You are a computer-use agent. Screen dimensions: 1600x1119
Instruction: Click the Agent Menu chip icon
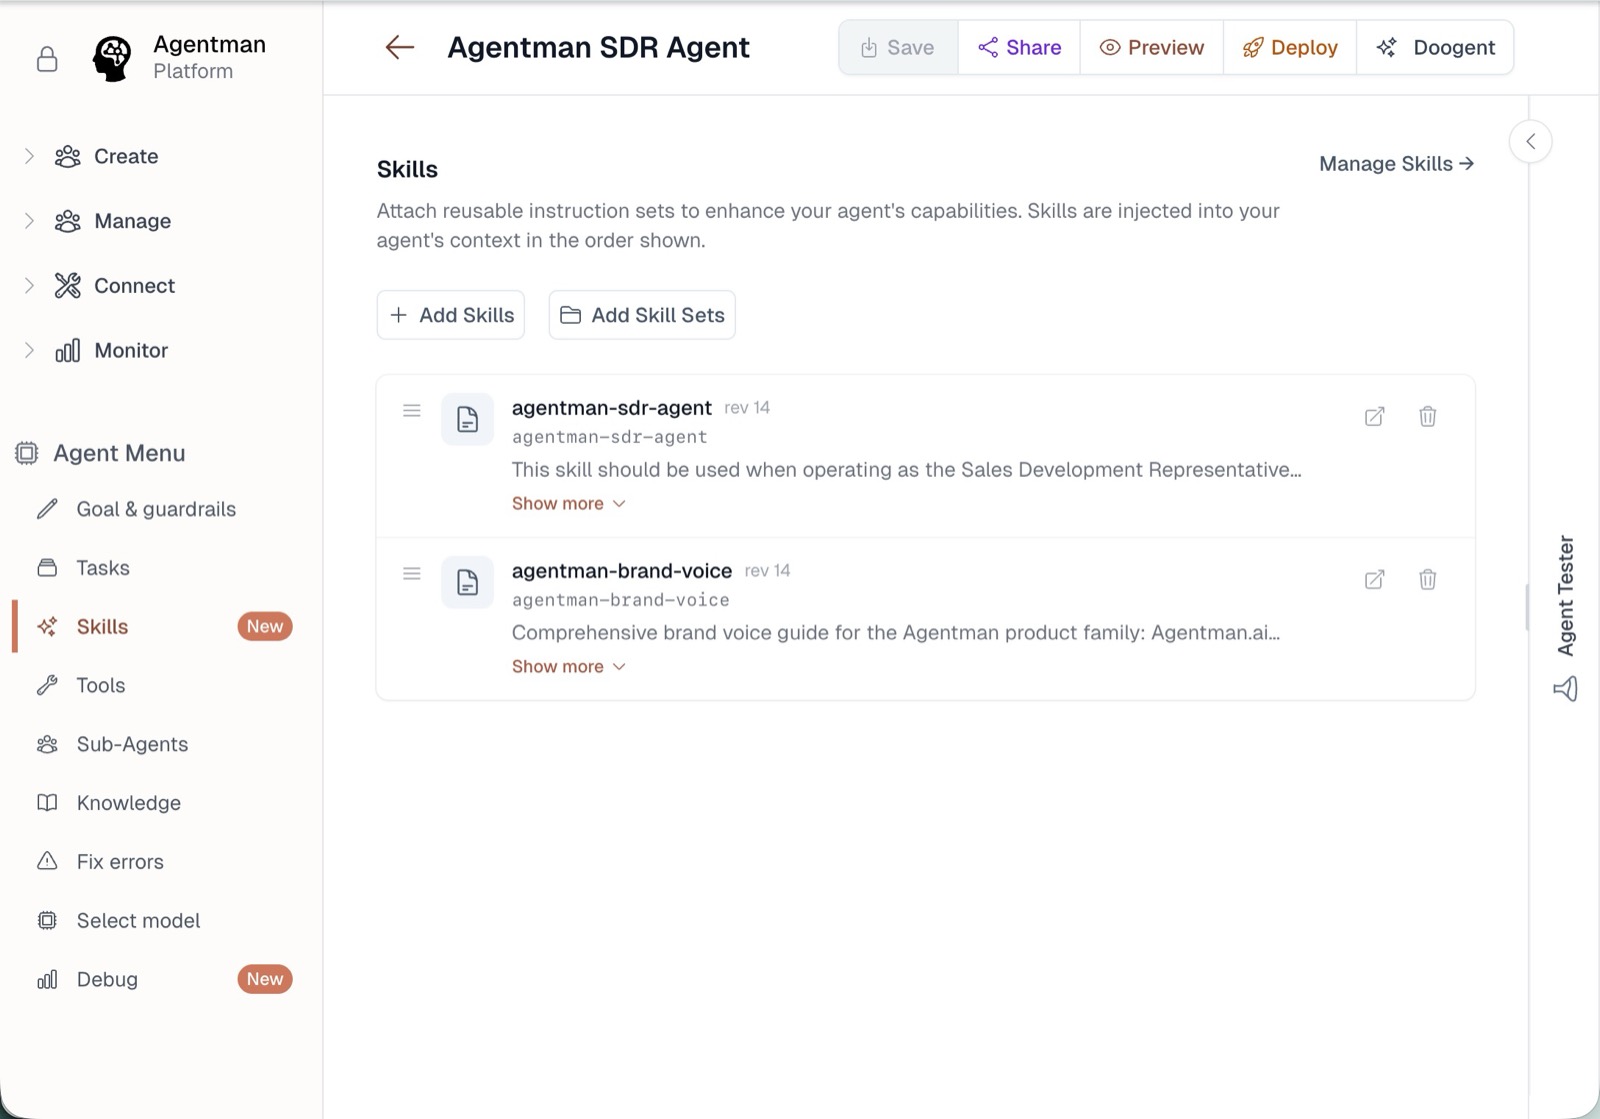[27, 453]
